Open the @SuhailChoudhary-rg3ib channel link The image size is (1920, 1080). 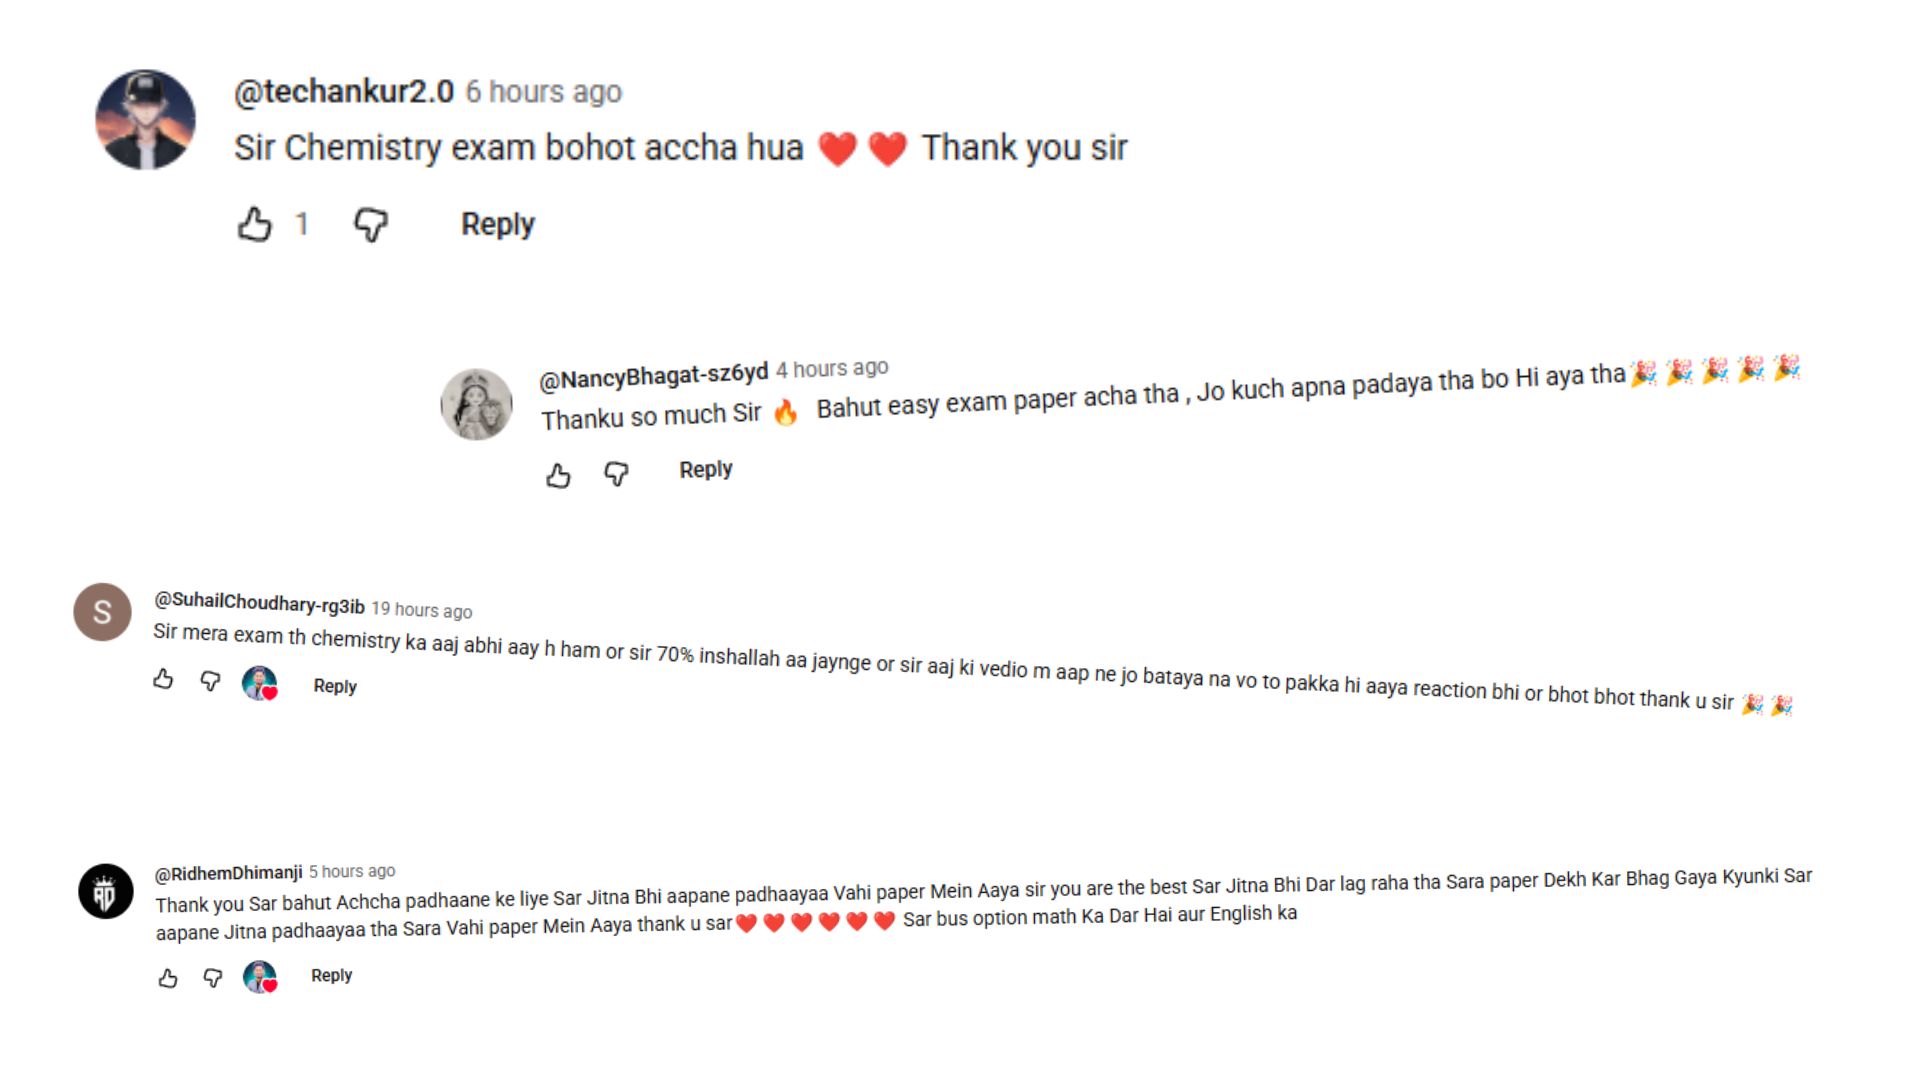[x=258, y=603]
